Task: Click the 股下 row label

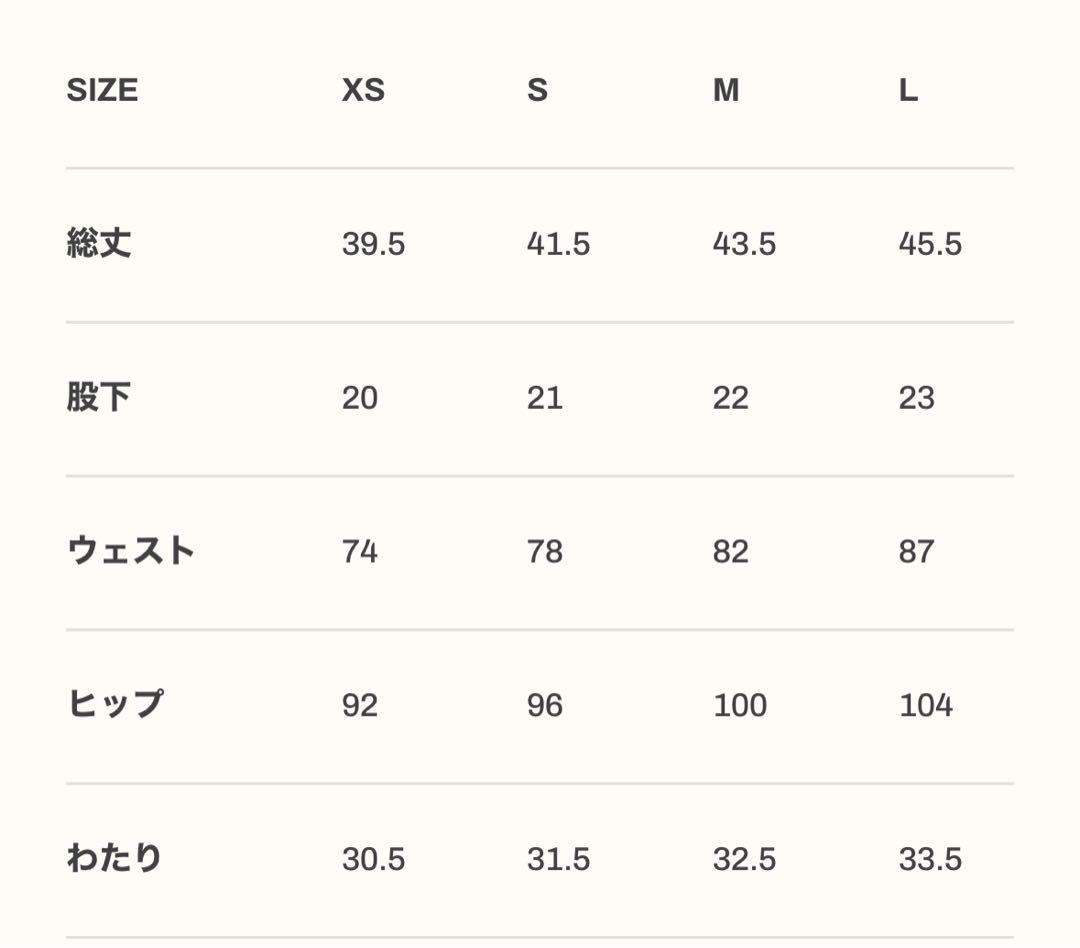Action: pos(99,398)
